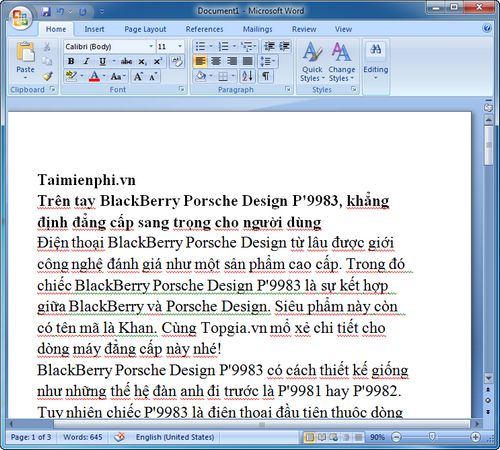Open Change Case Aa dropdown
Image resolution: width=500 pixels, height=450 pixels.
118,77
